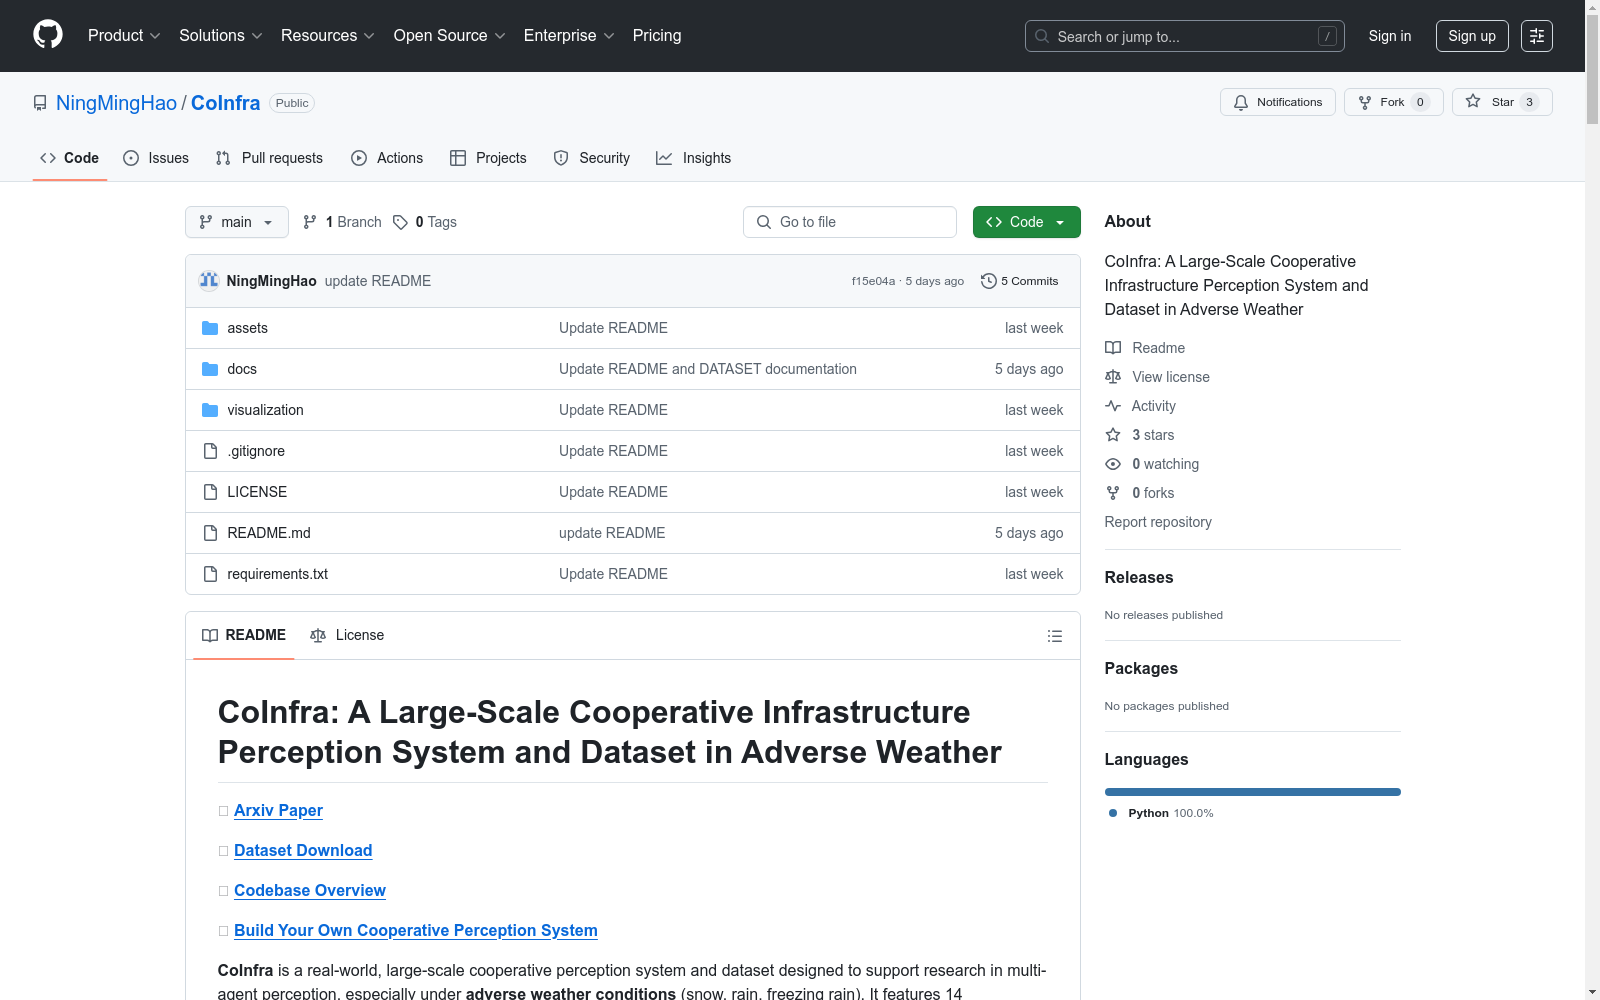1600x1000 pixels.
Task: Click the LICENSE file icon
Action: [x=210, y=492]
